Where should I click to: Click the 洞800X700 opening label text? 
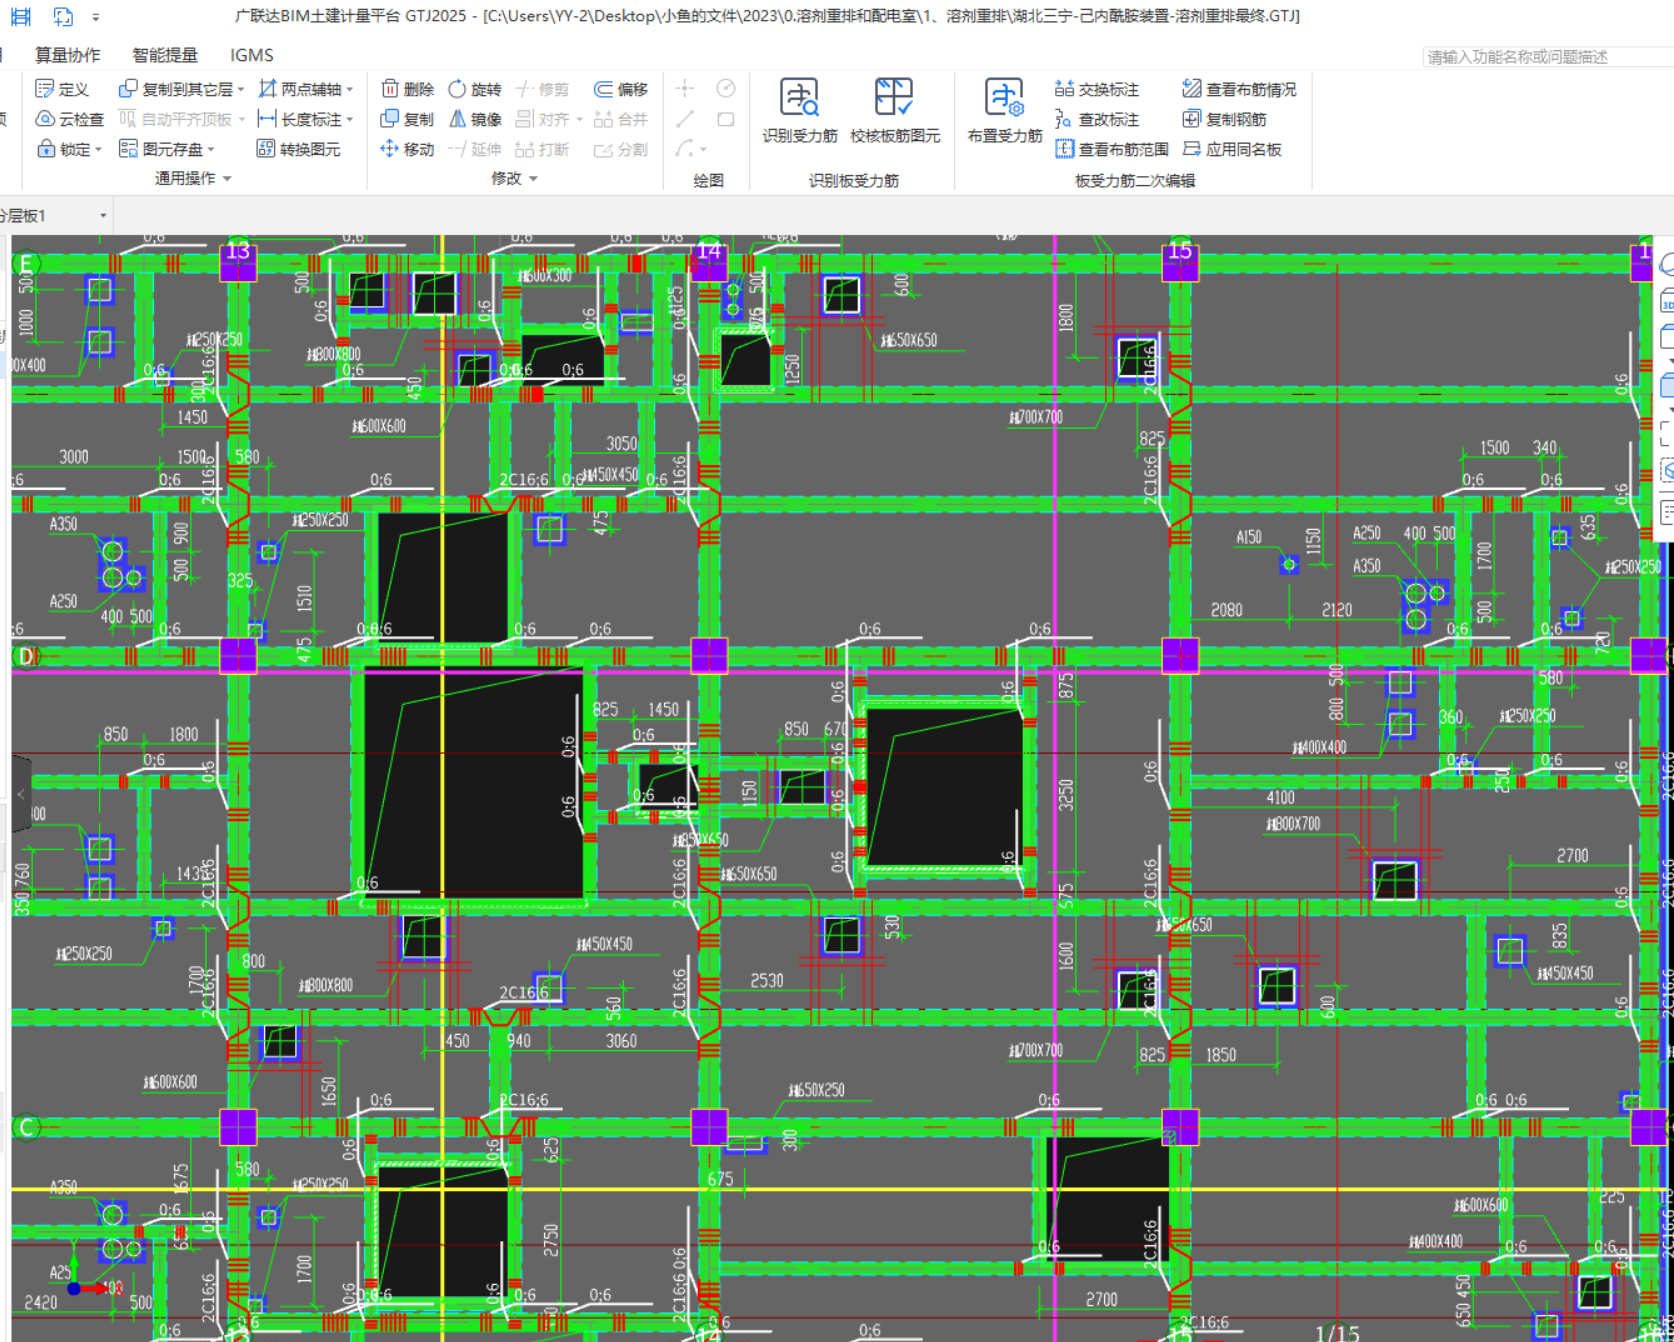[1293, 824]
